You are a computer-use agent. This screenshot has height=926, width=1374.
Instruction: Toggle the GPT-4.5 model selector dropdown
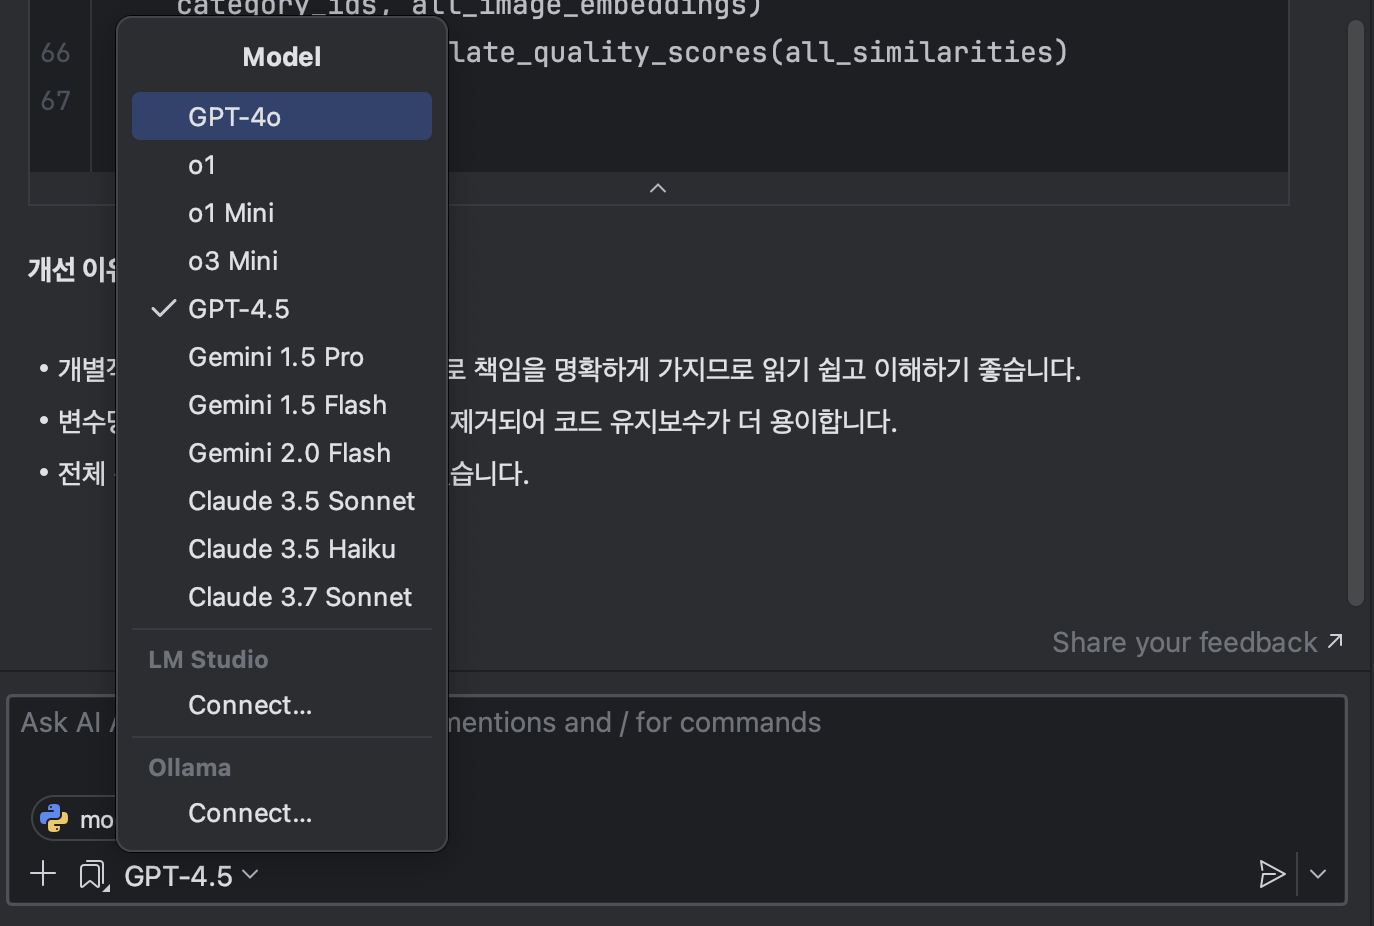(x=191, y=875)
